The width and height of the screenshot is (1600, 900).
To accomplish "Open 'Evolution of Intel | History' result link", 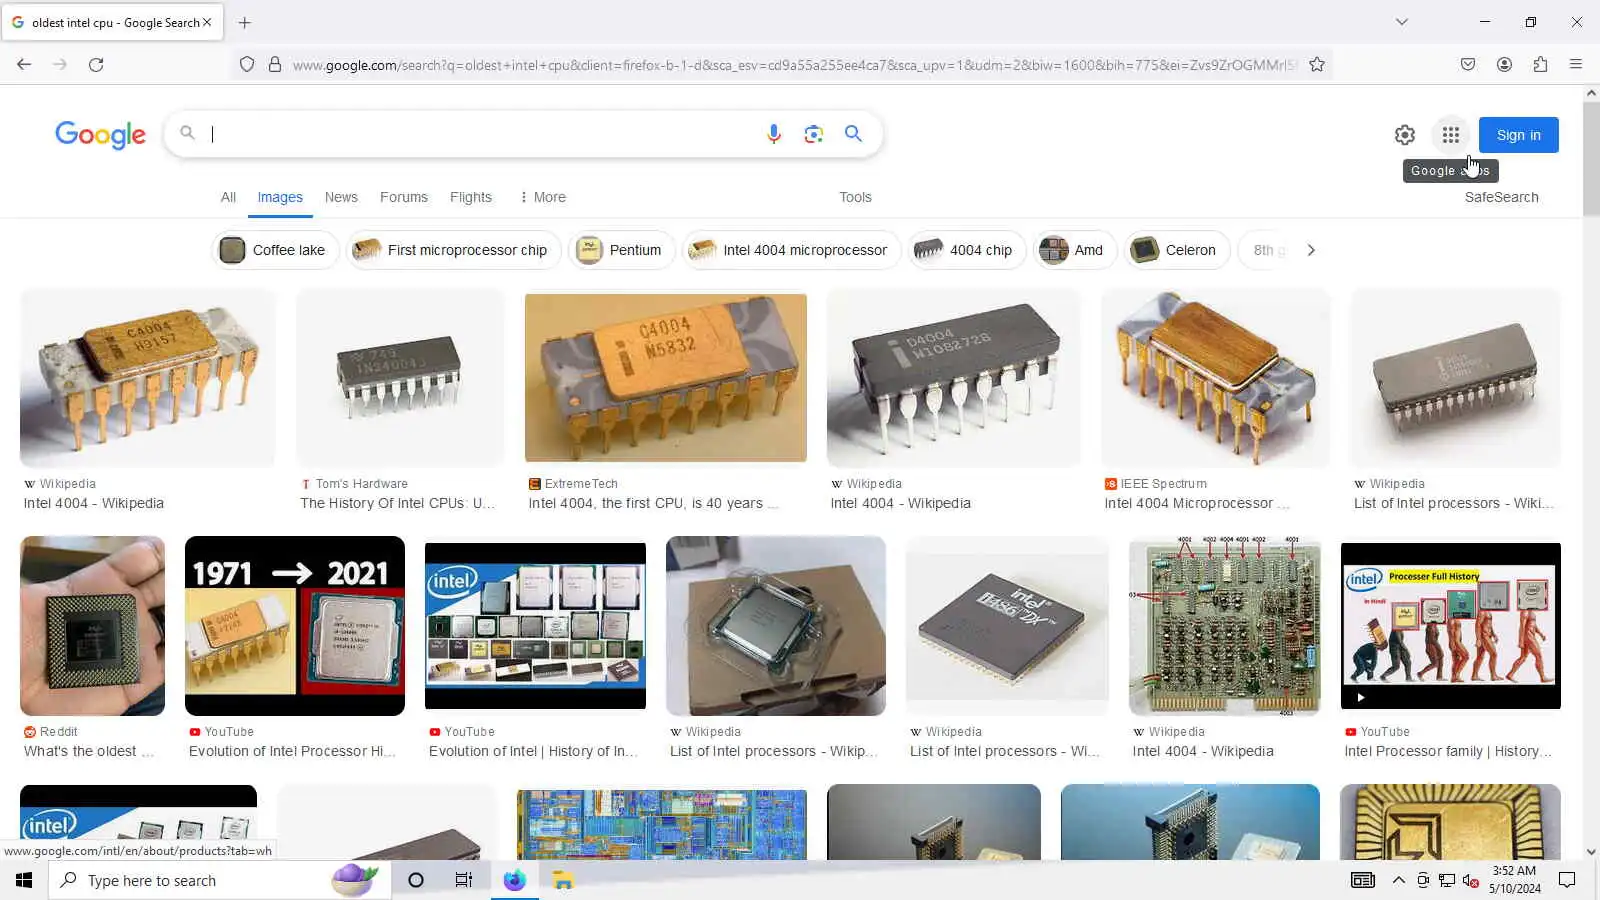I will pos(533,751).
